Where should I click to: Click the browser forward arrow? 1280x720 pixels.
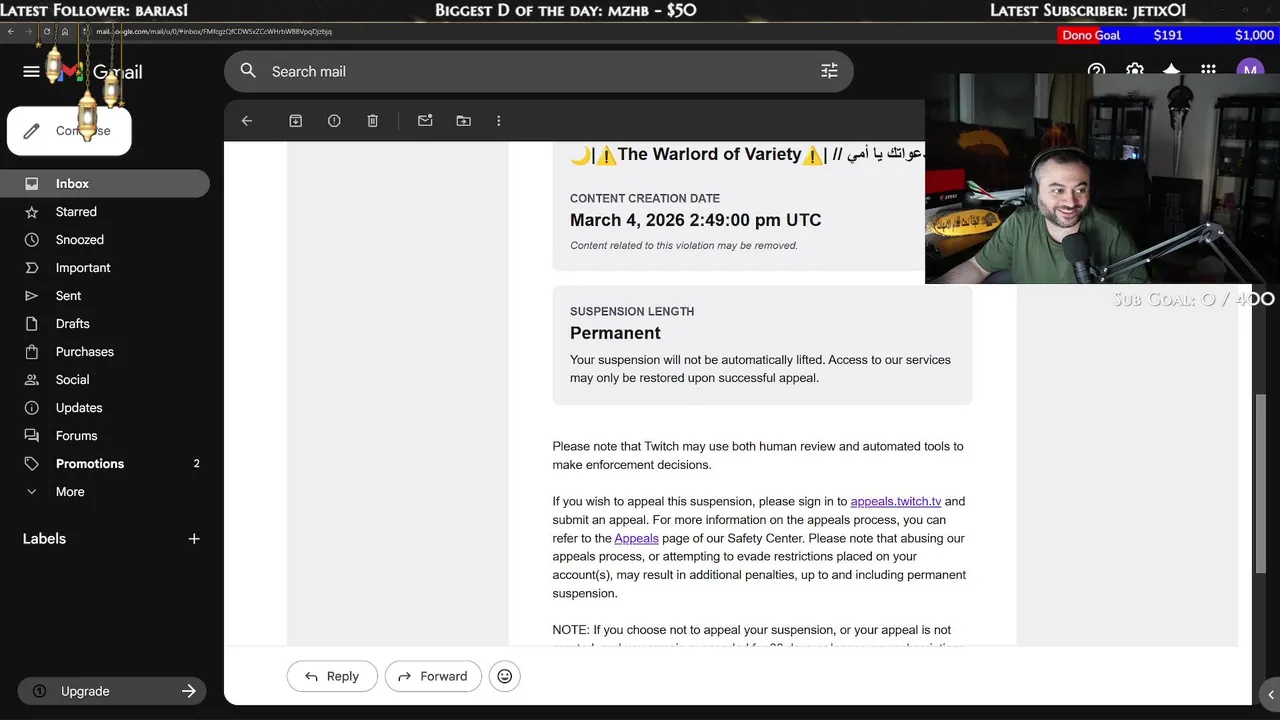click(29, 32)
